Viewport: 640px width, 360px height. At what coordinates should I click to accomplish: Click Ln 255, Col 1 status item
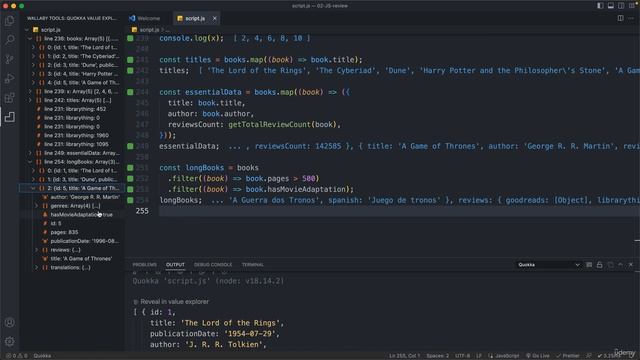(404, 356)
